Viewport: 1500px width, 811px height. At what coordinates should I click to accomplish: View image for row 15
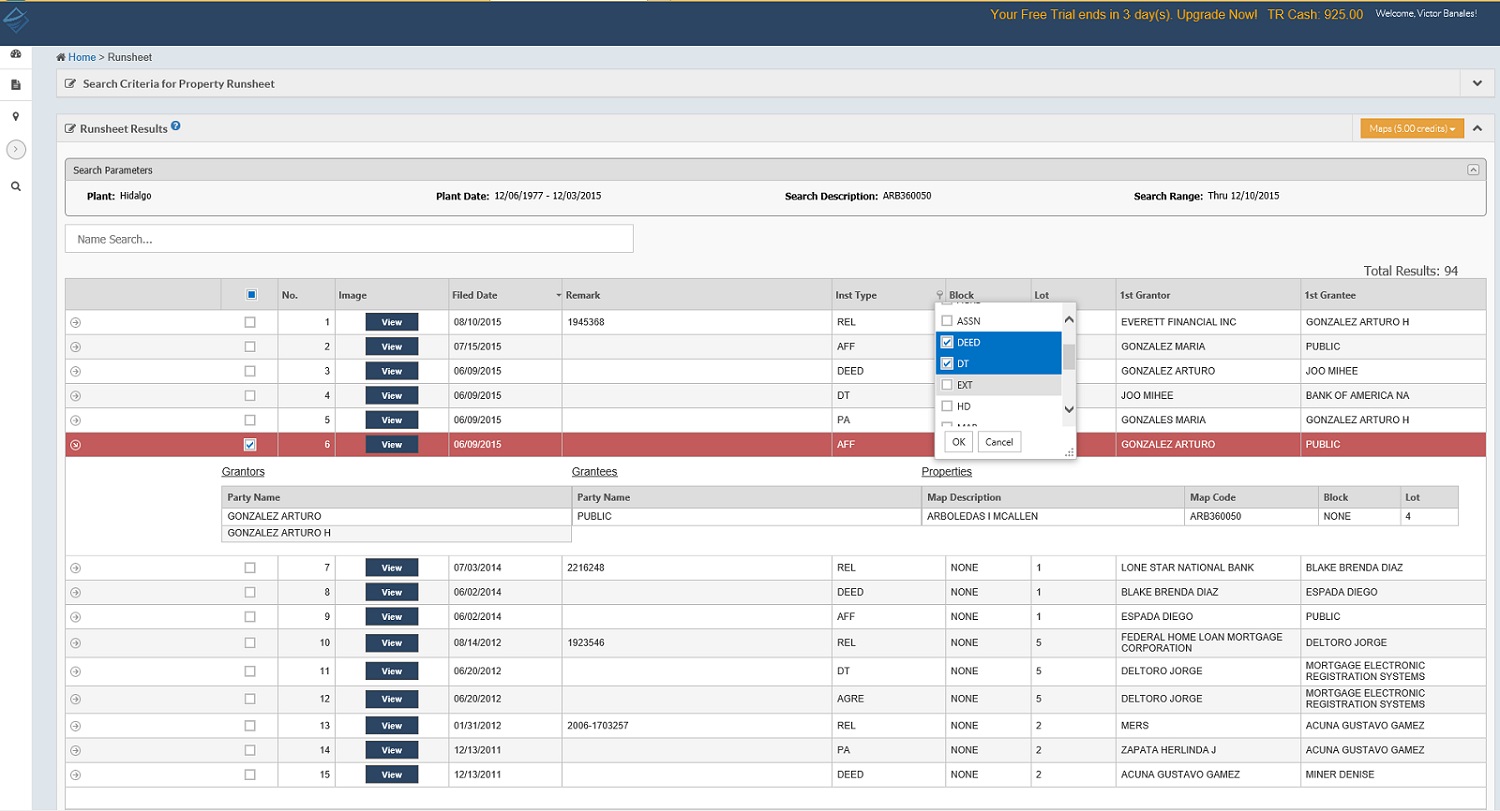tap(392, 775)
